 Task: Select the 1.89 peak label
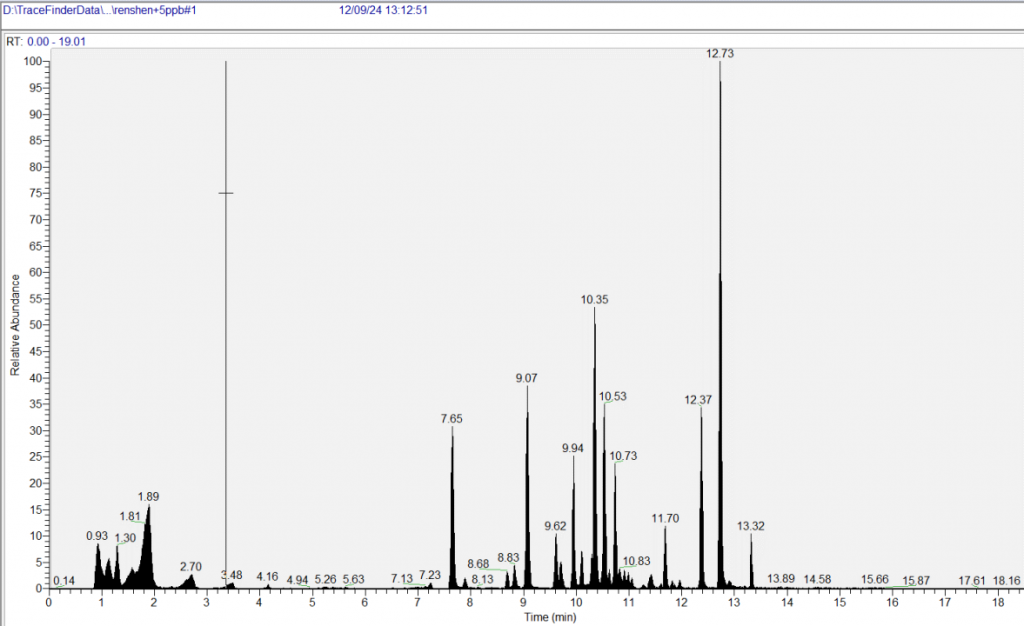pyautogui.click(x=148, y=496)
